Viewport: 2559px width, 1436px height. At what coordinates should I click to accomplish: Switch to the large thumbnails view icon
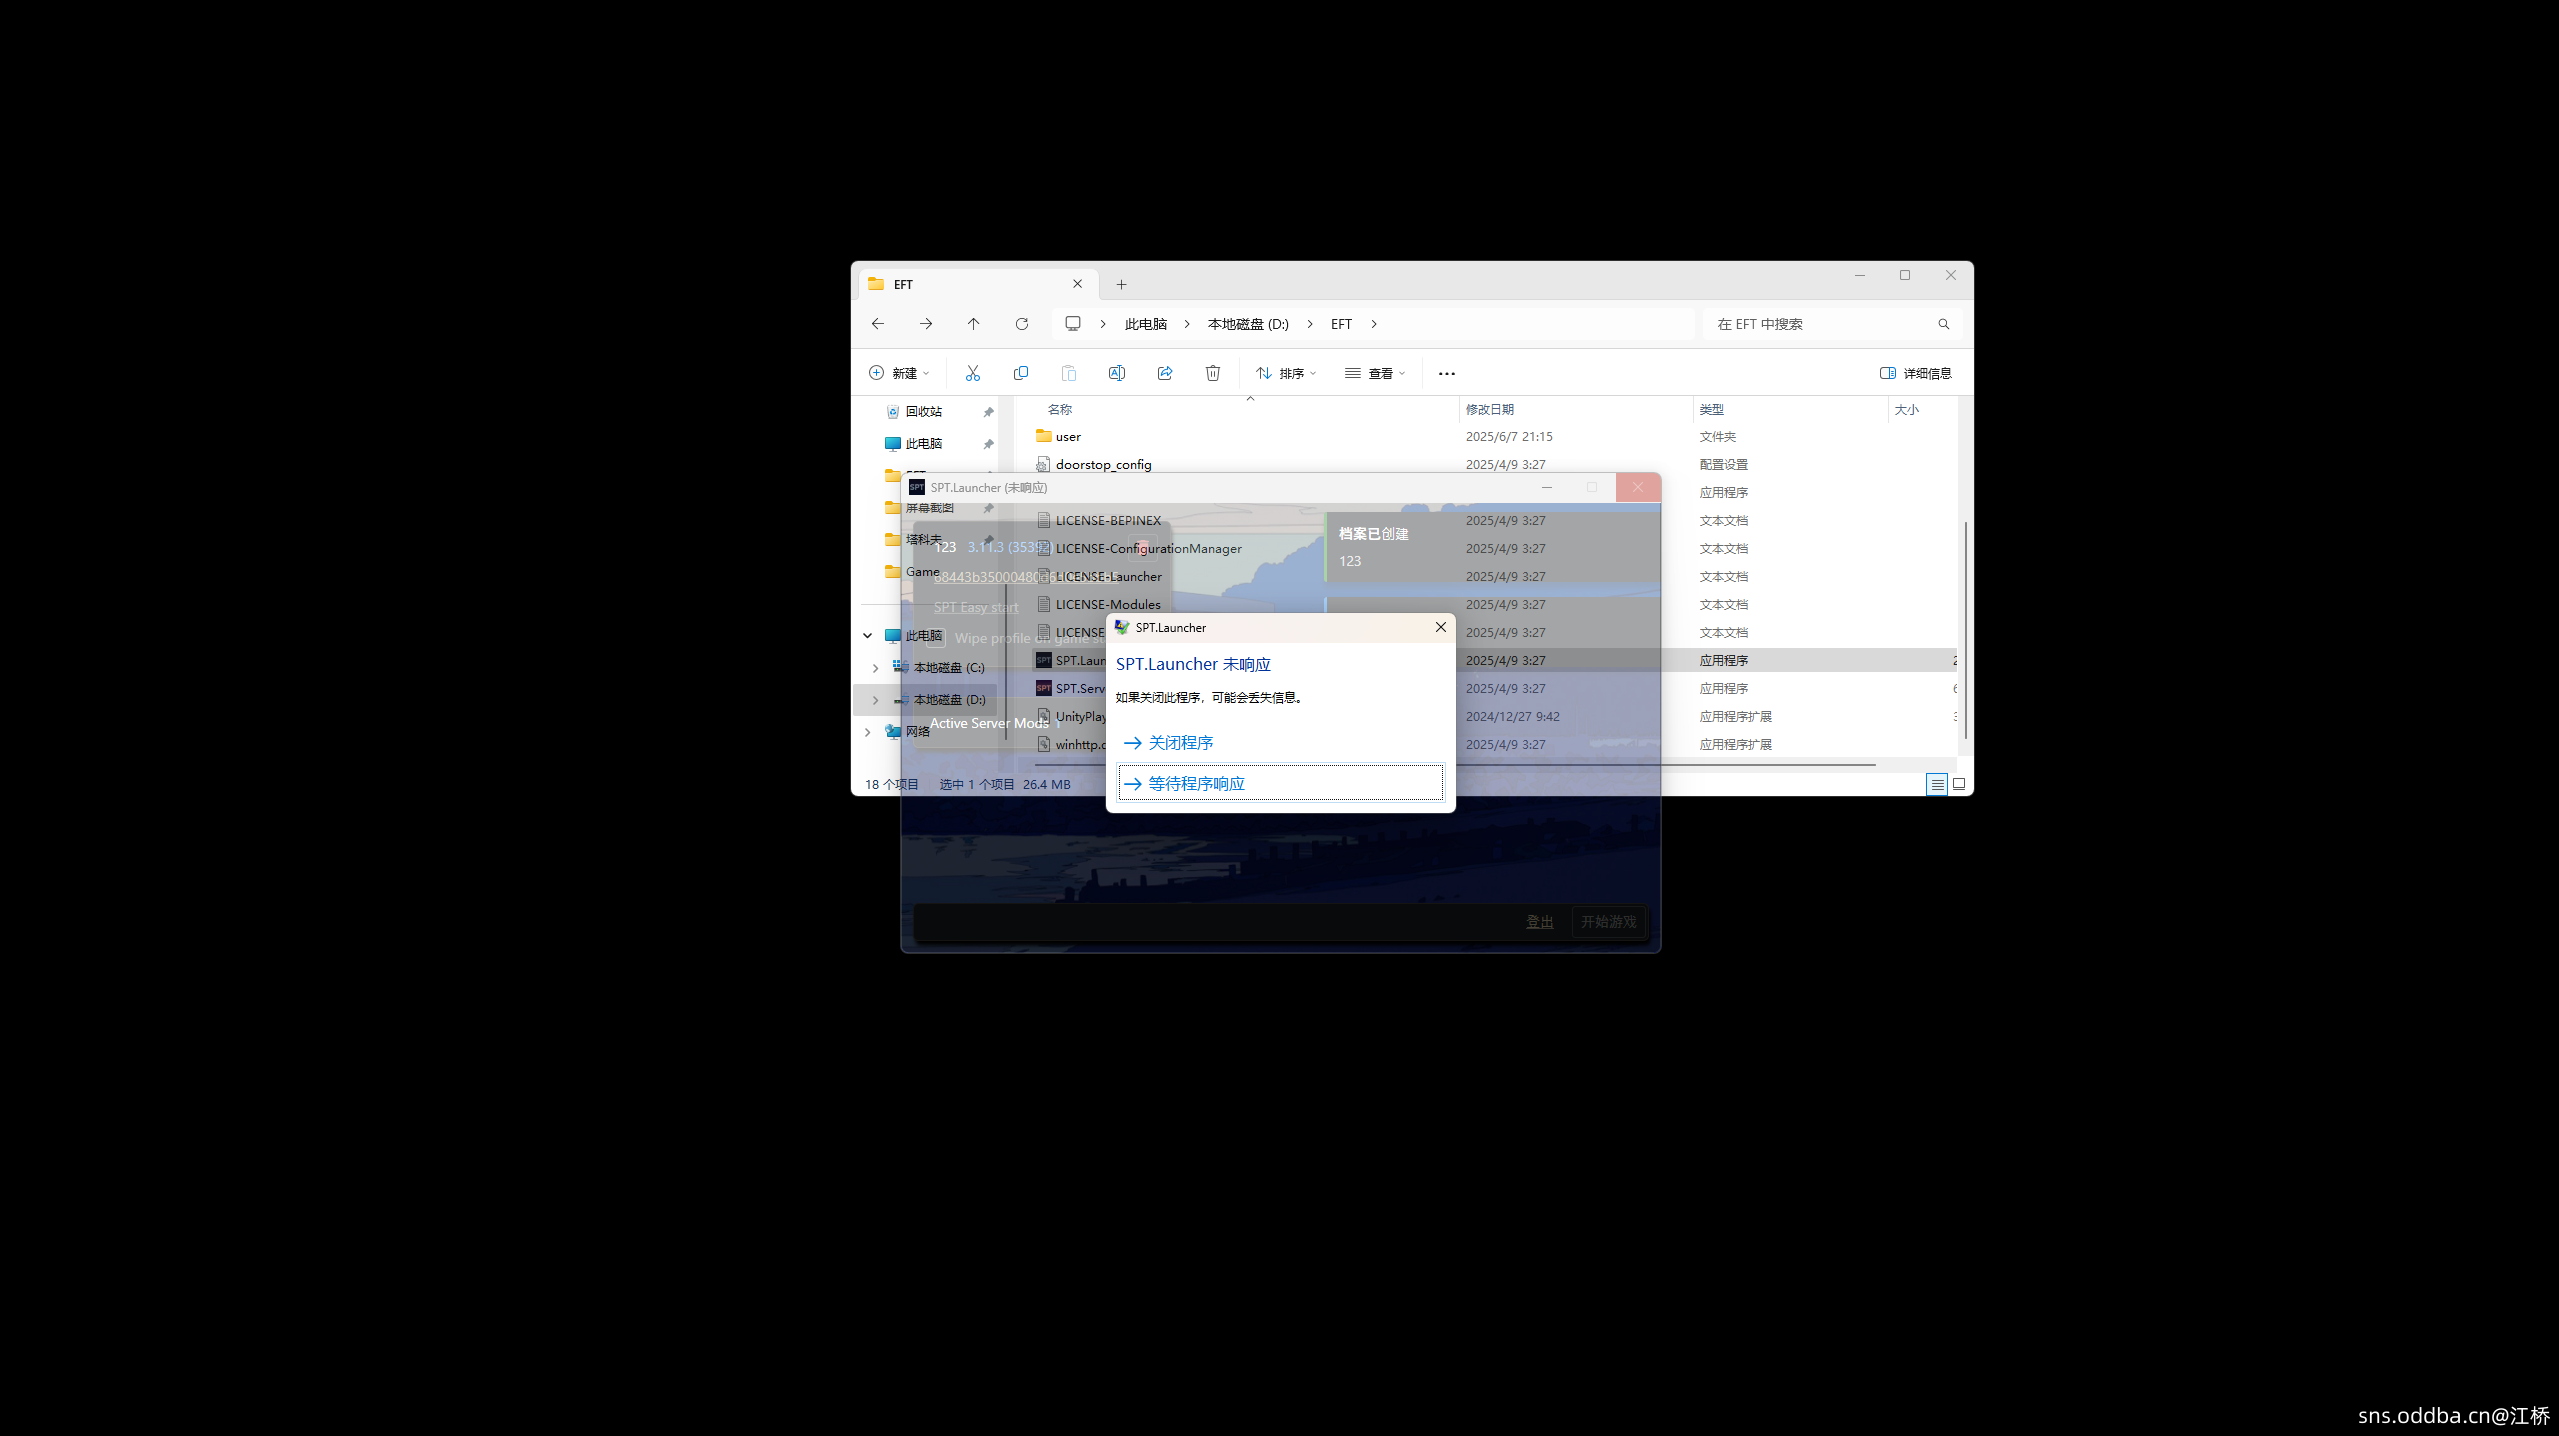tap(1959, 784)
